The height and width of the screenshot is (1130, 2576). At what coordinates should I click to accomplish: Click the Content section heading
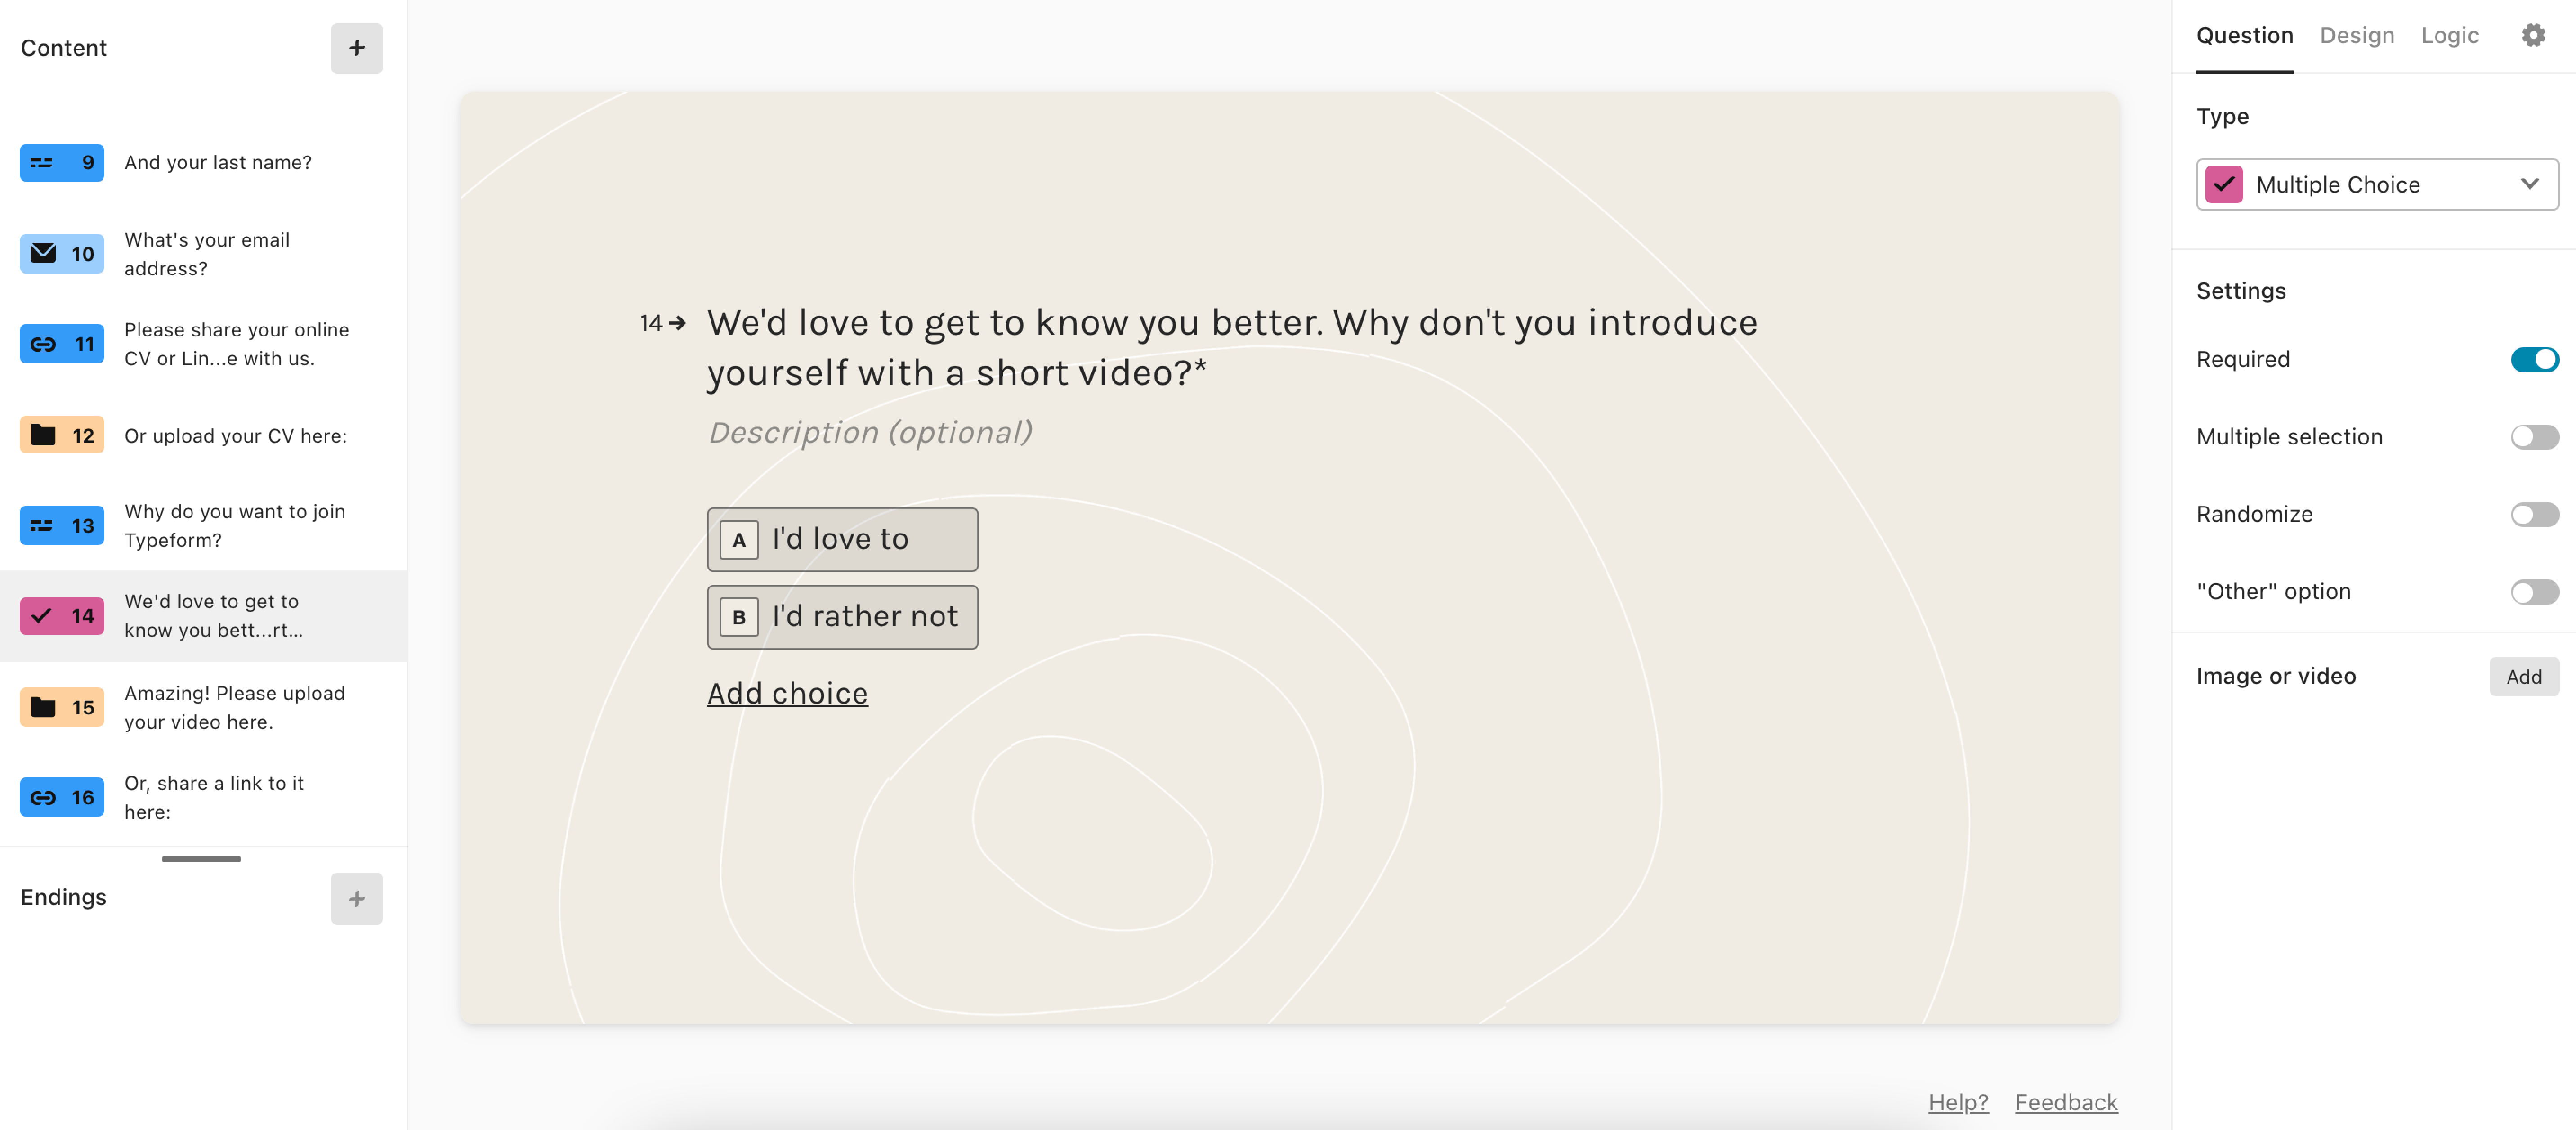tap(63, 48)
